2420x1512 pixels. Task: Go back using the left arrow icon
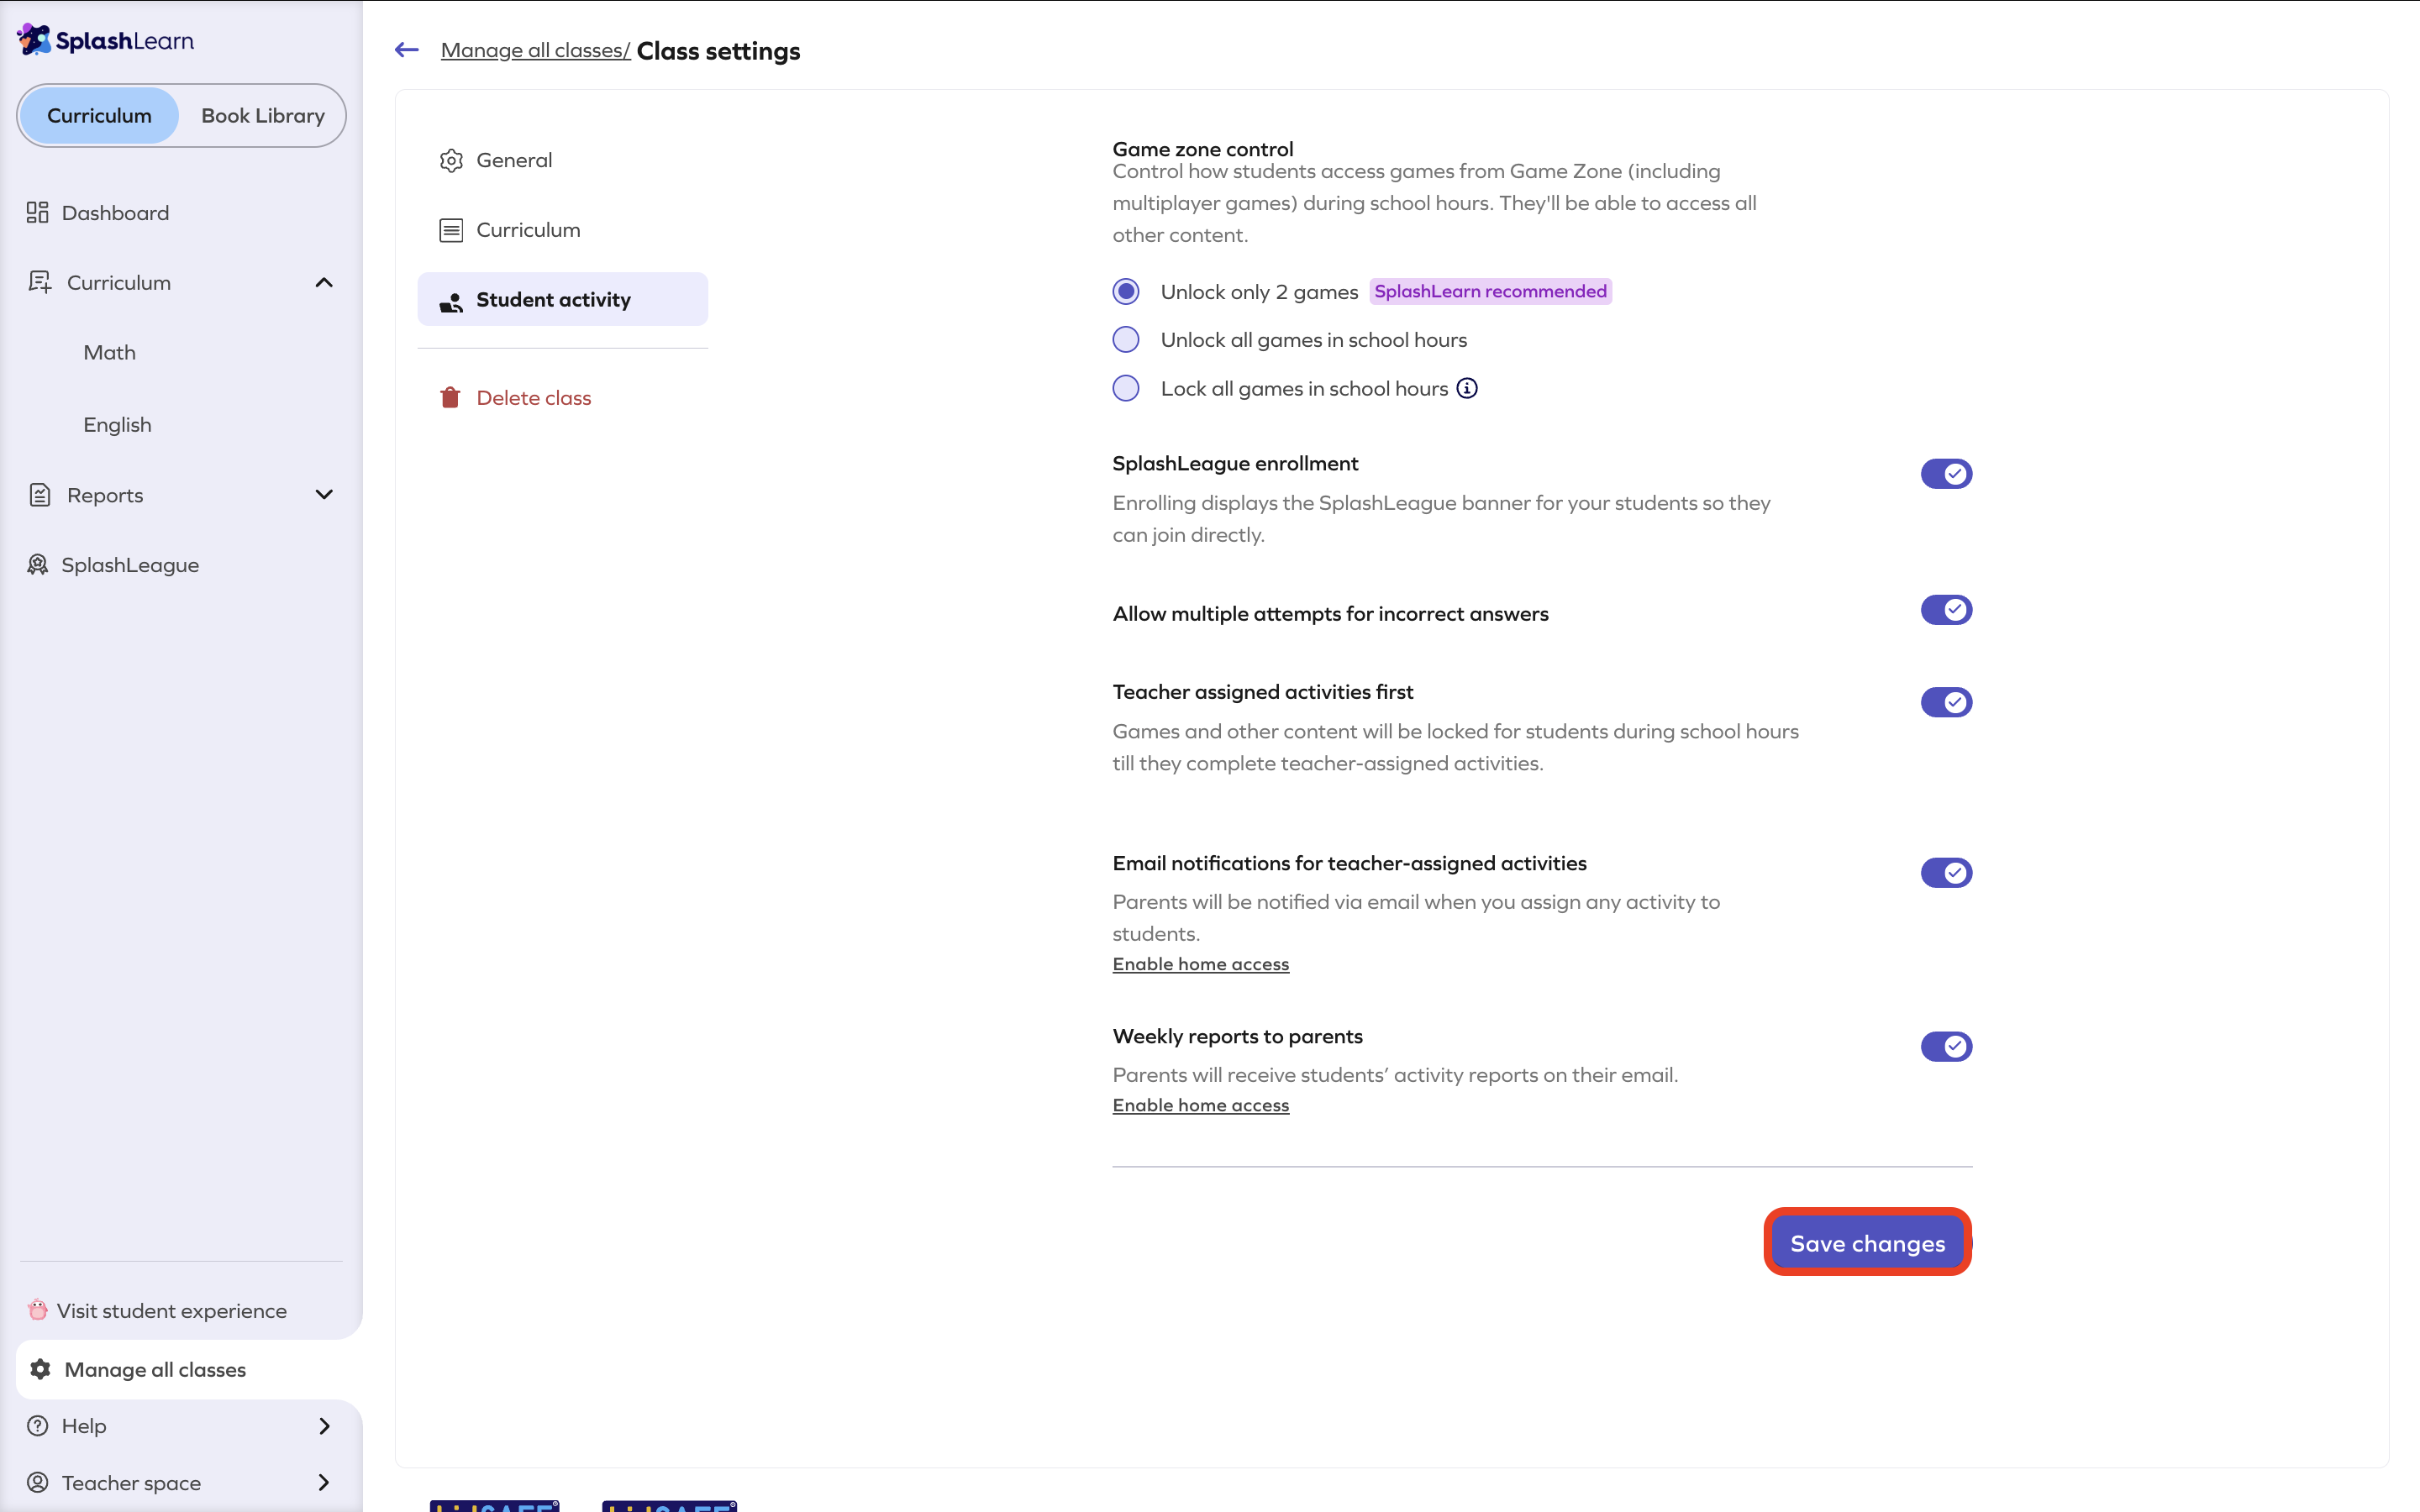point(406,50)
